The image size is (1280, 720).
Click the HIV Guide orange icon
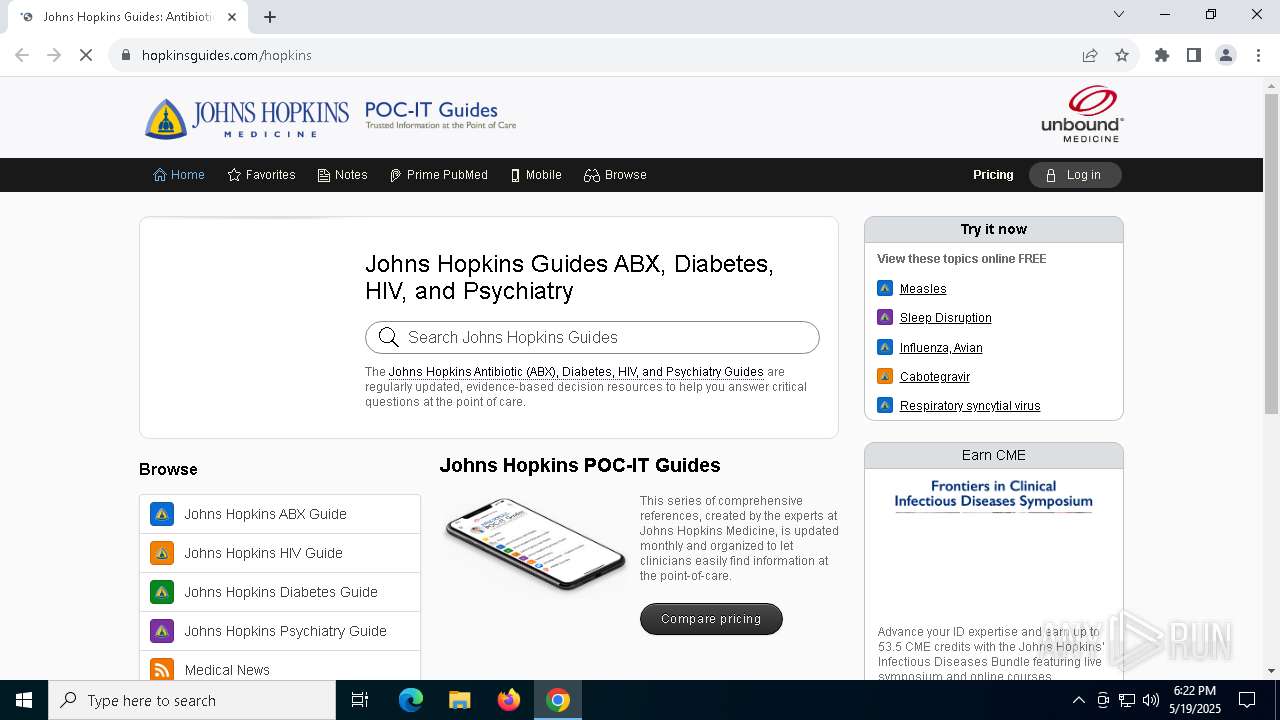pyautogui.click(x=162, y=553)
